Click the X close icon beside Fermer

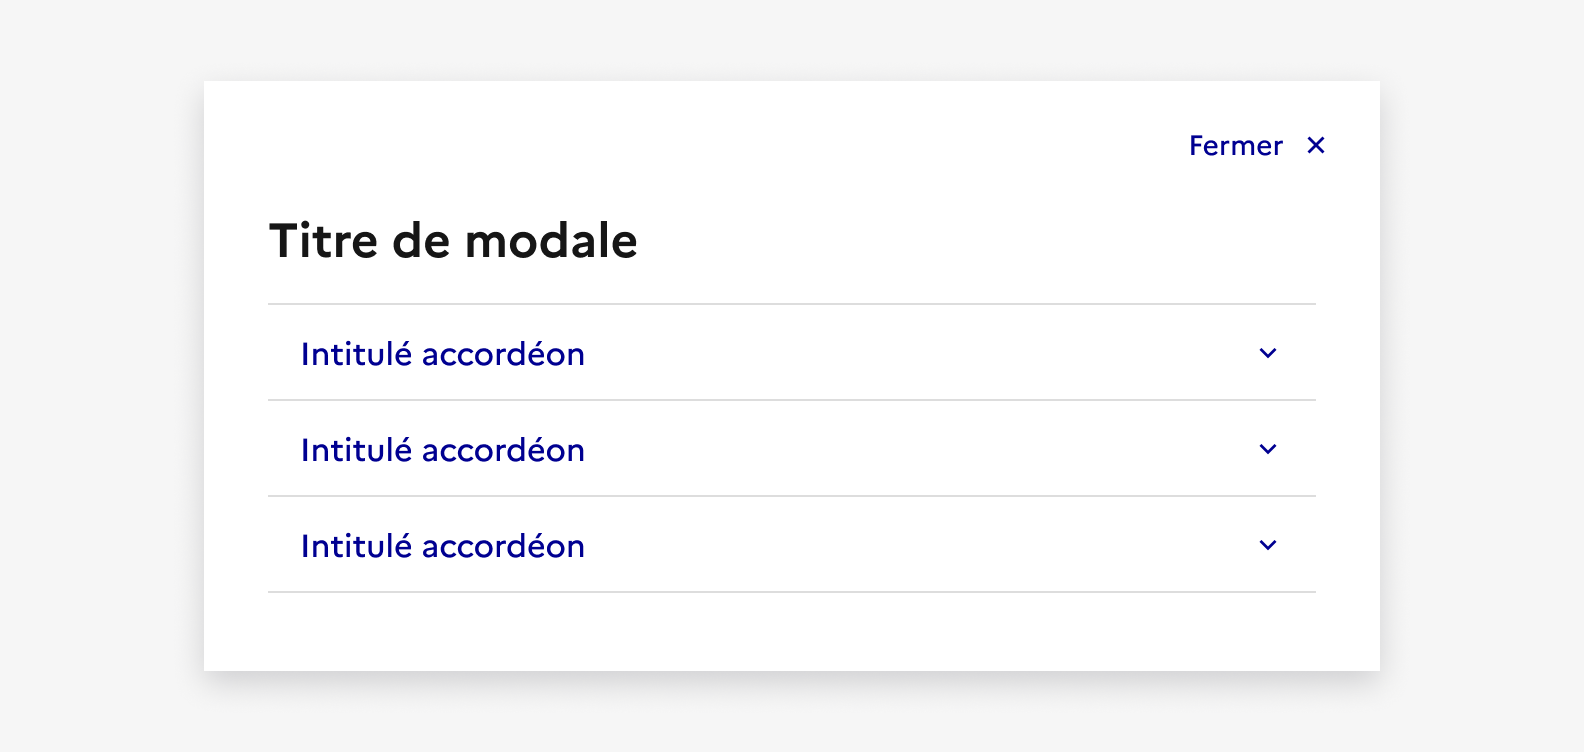(x=1316, y=146)
